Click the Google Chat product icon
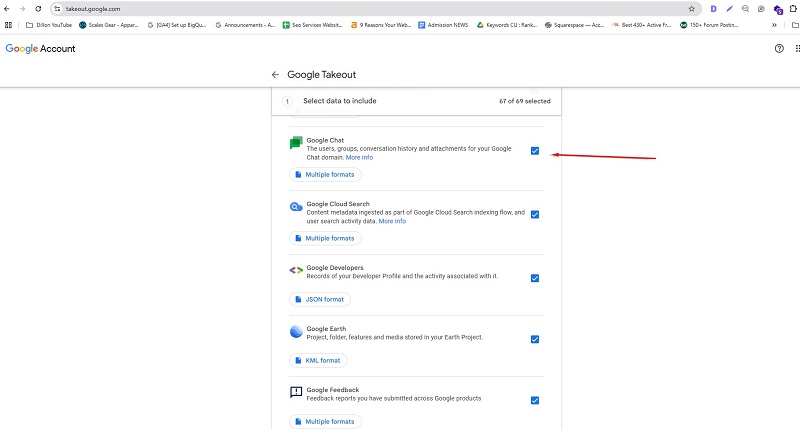Screen dimensions: 800x429 click(x=296, y=144)
